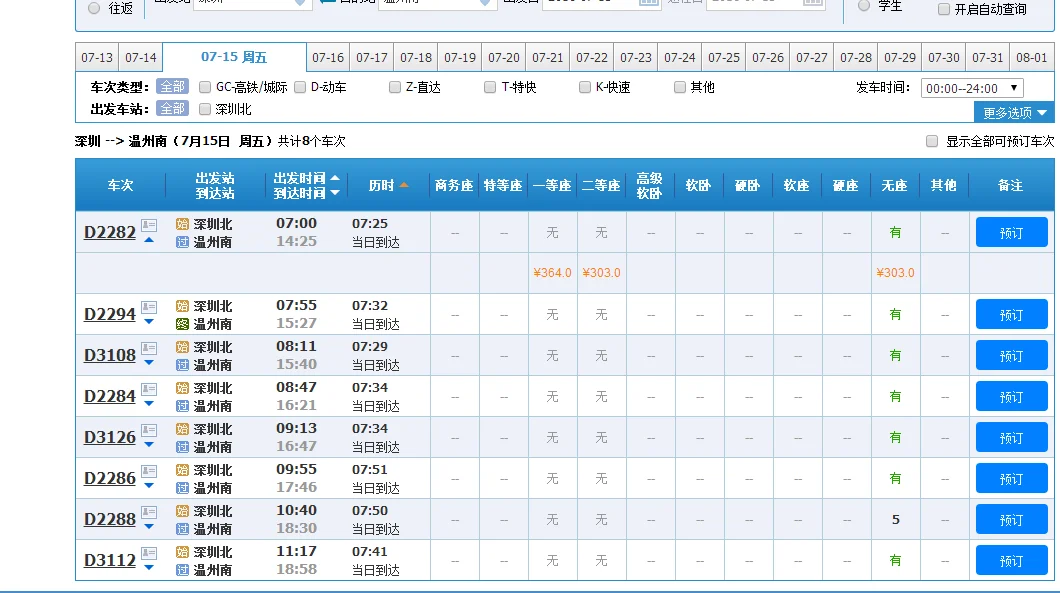This screenshot has height=593, width=1060.
Task: Click the 预订 button for train D2282
Action: click(x=1011, y=231)
